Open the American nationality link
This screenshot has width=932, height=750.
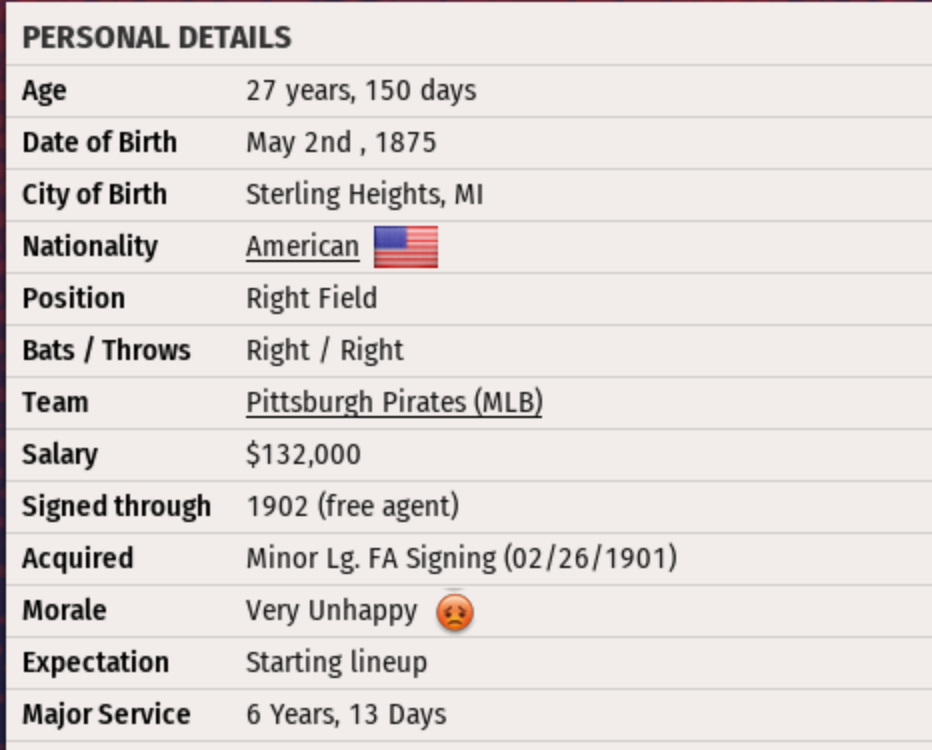[302, 247]
